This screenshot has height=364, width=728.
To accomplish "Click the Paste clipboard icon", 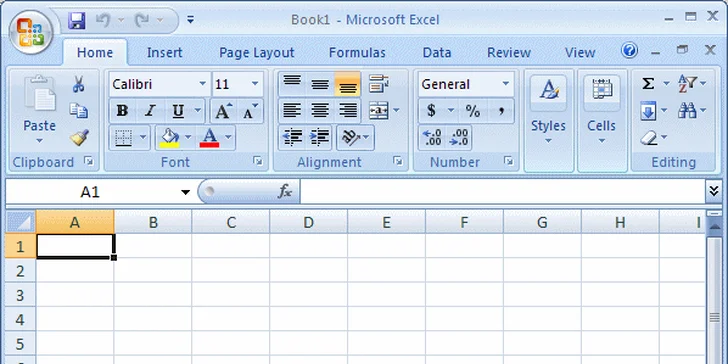I will click(x=39, y=94).
